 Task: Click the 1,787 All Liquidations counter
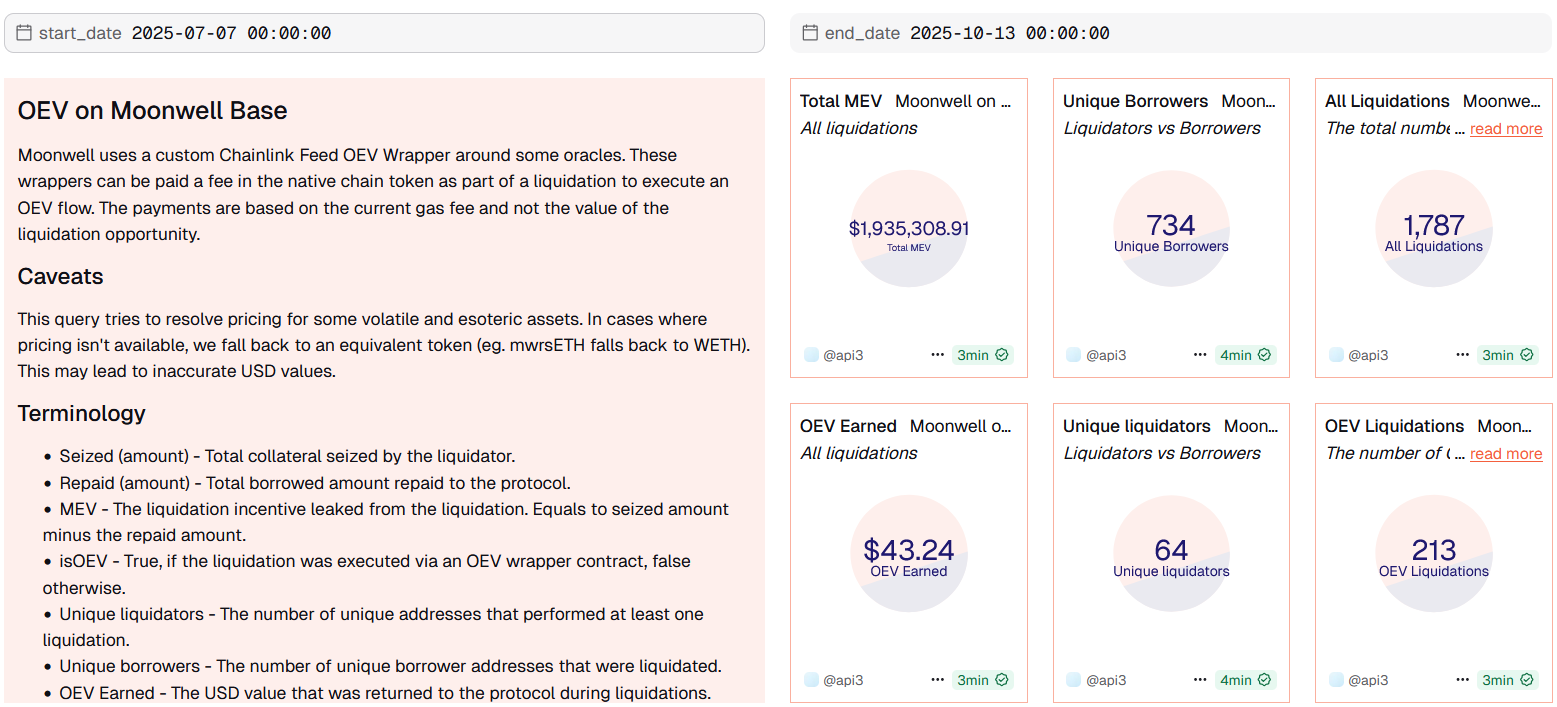coord(1433,226)
